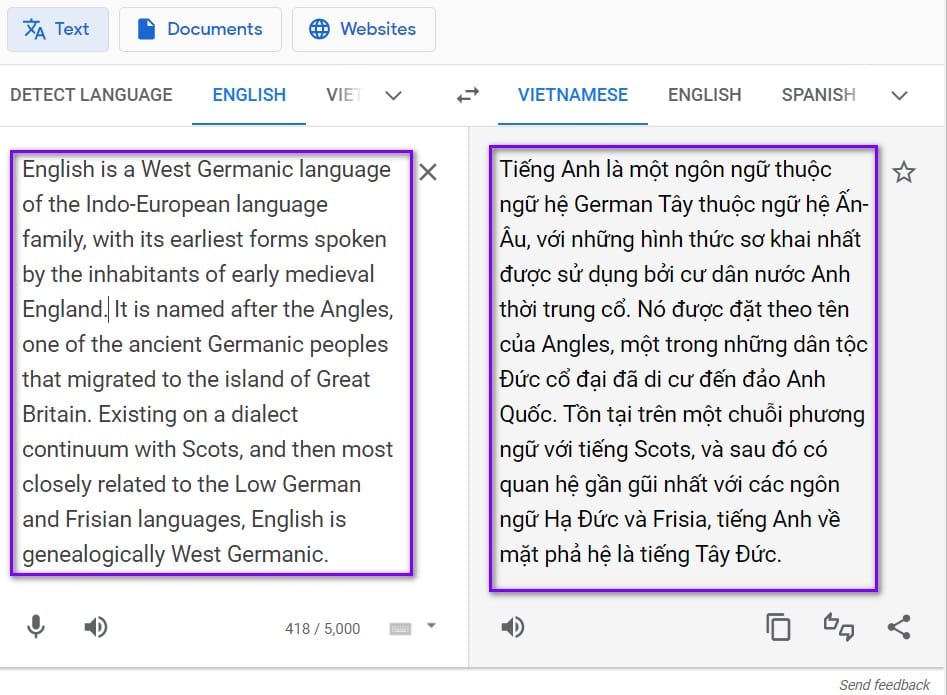Open the Send feedback link
This screenshot has height=695, width=947.
pos(884,685)
